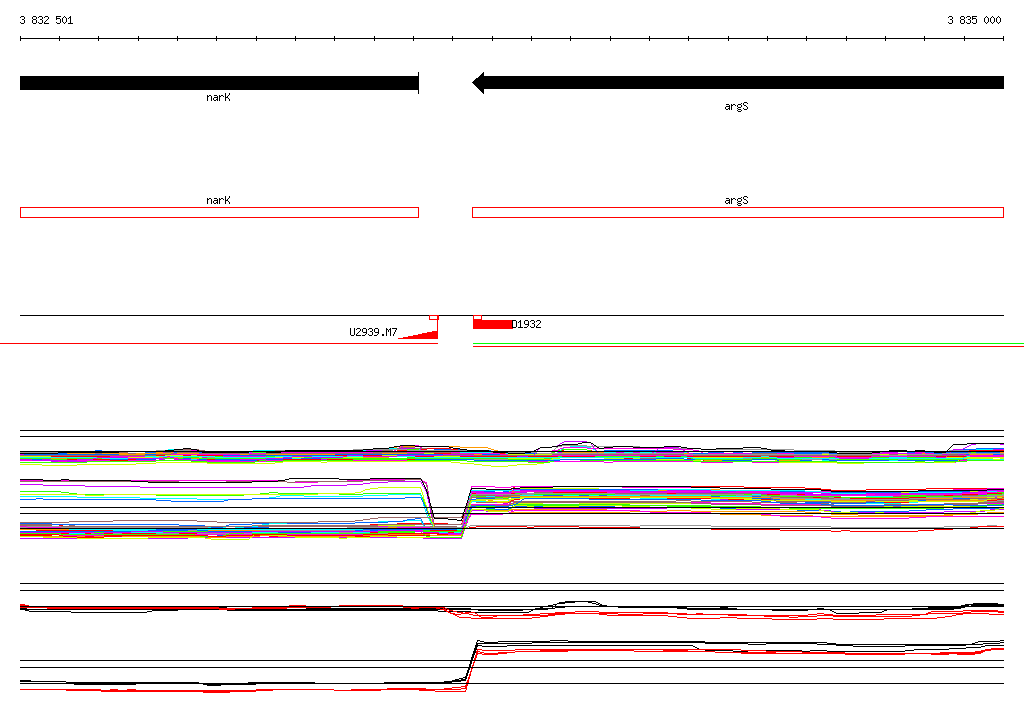Click the small red square above the wedge
1024x714 pixels.
pos(434,317)
